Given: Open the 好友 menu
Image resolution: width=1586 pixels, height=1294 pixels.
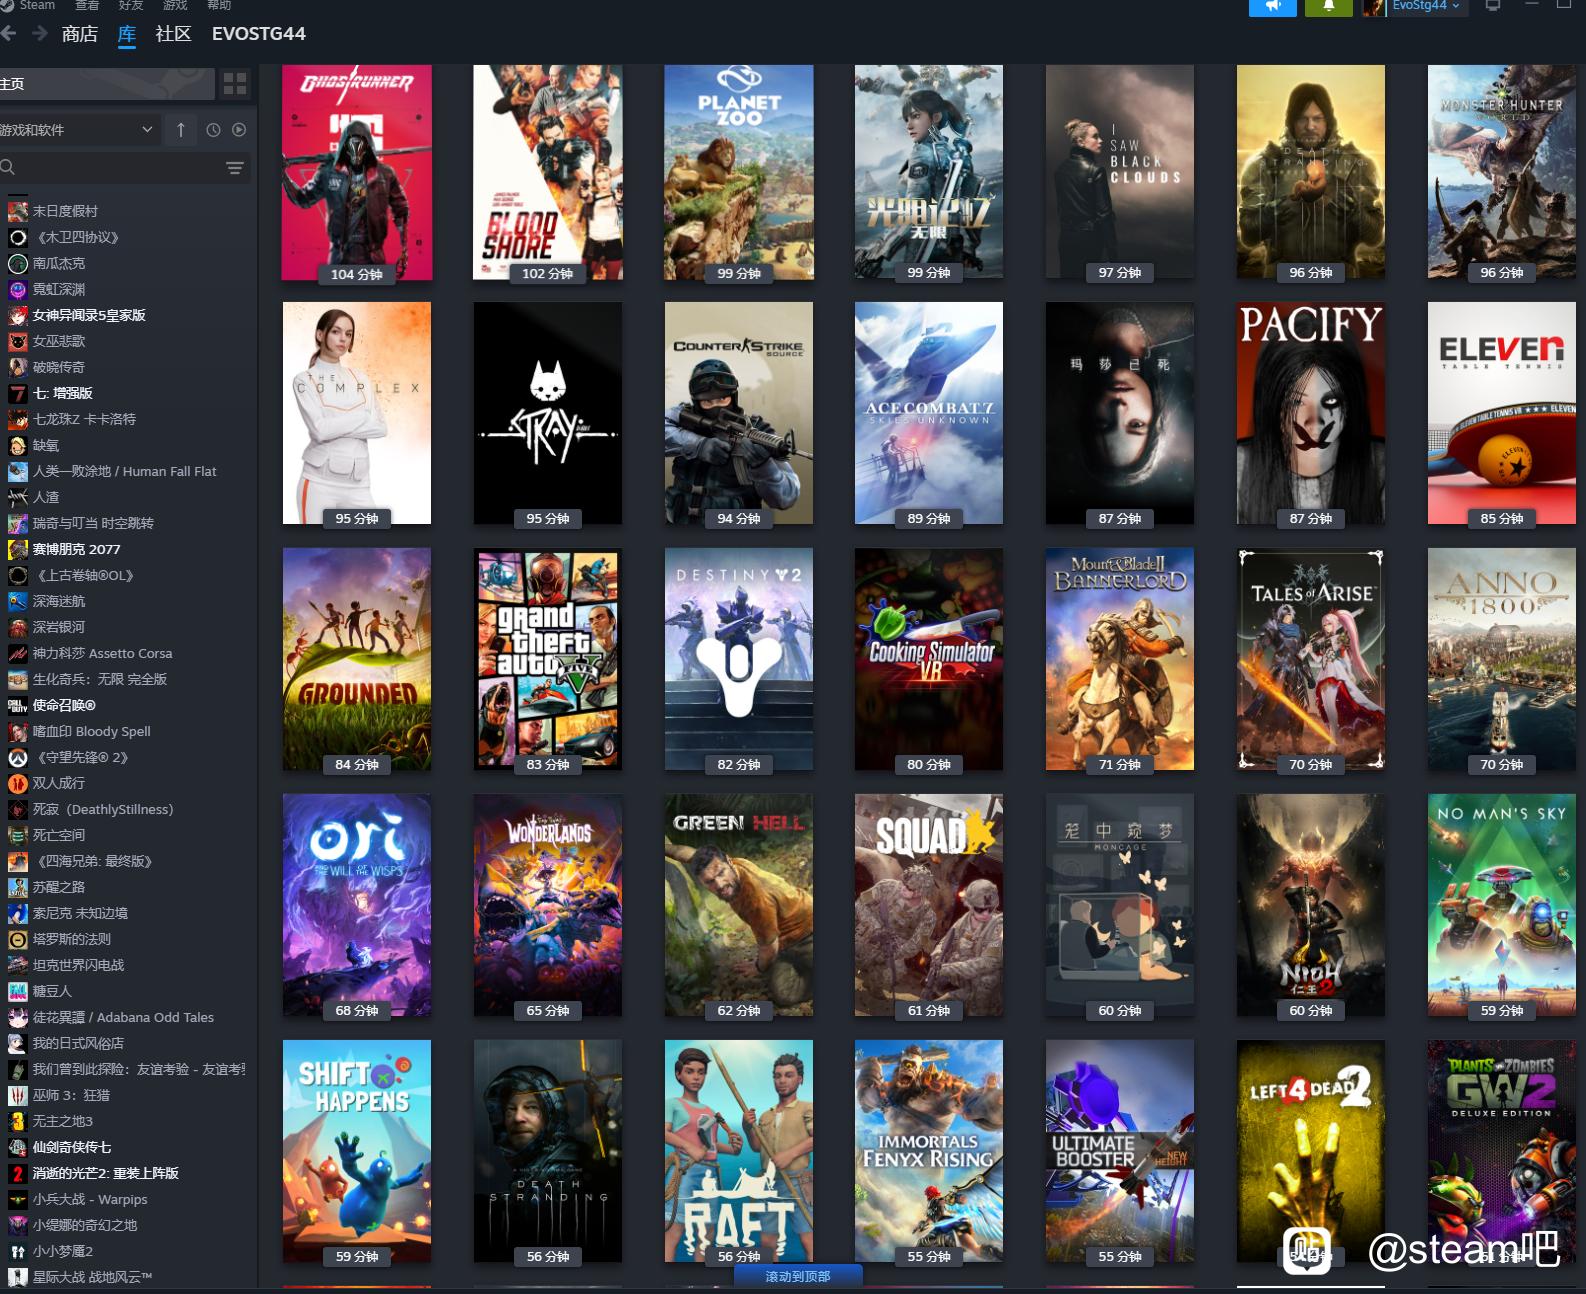Looking at the screenshot, I should pos(131,5).
